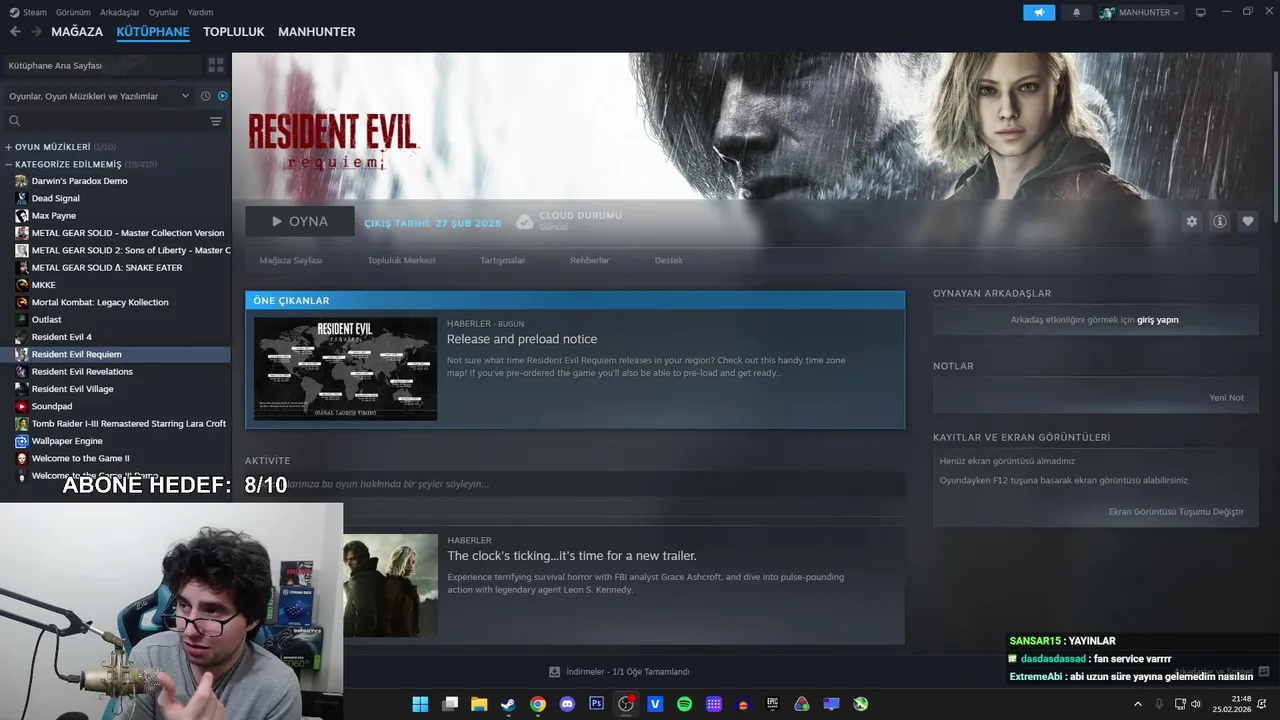The width and height of the screenshot is (1280, 720).
Task: Open Photoshop from the taskbar
Action: click(597, 704)
